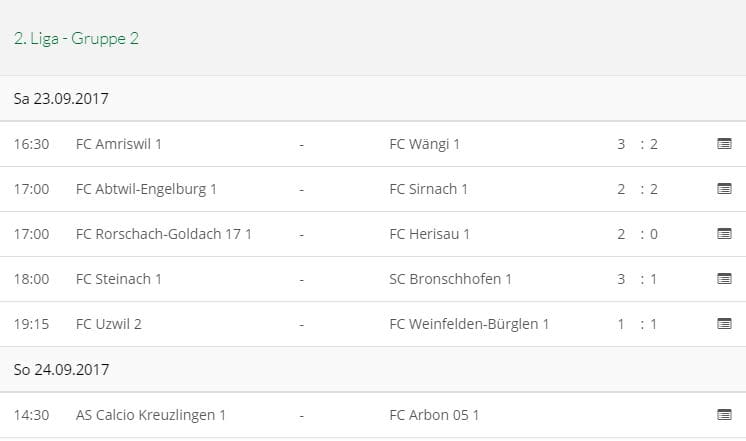Open match details icon for FC Amriswil game

point(724,144)
